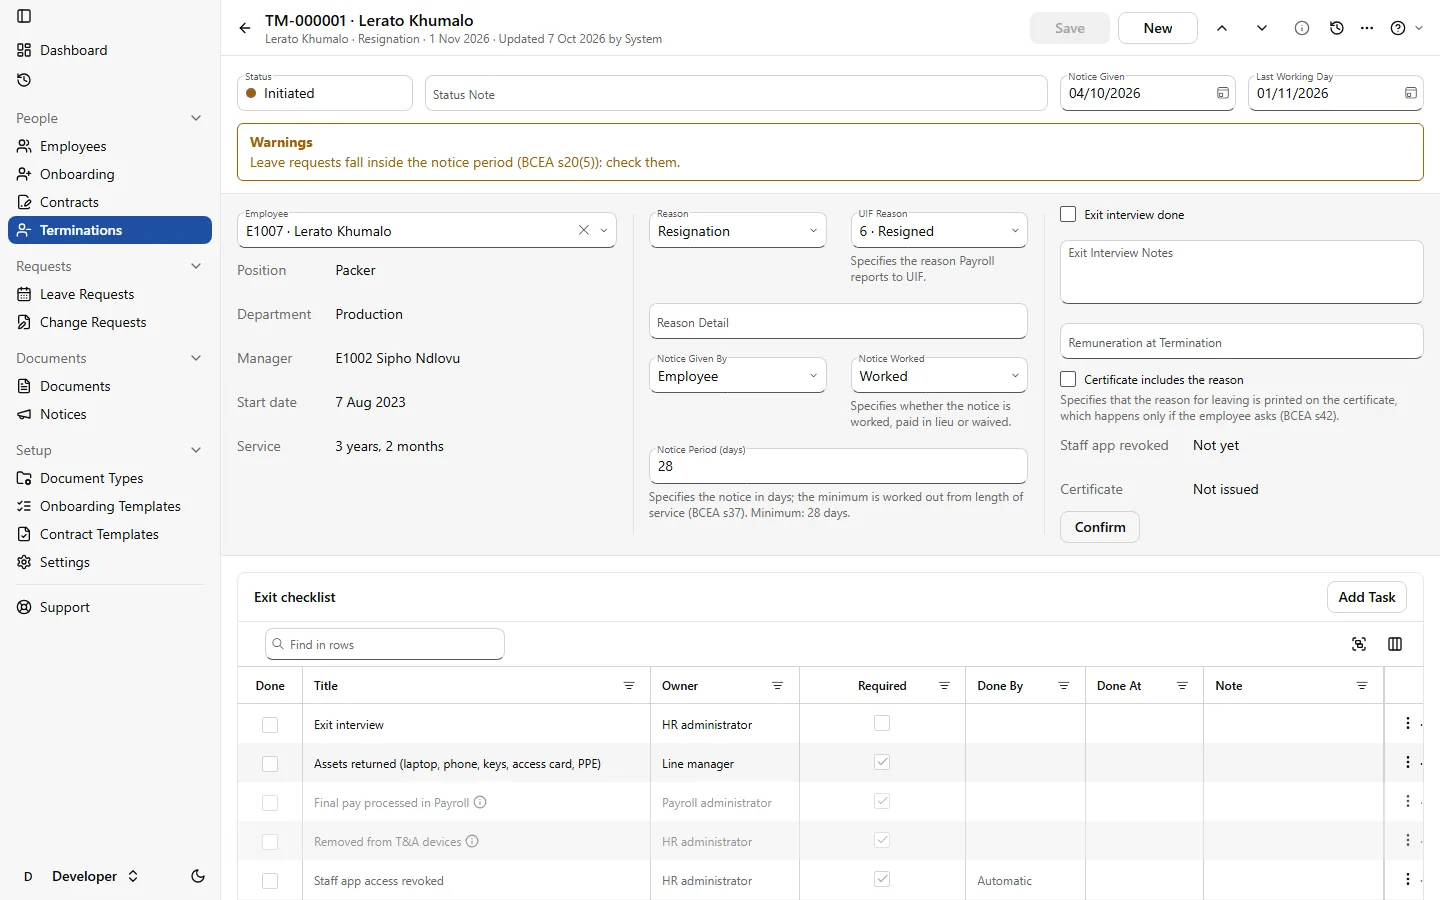Go to Contract Templates in sidebar
The width and height of the screenshot is (1440, 900).
[x=110, y=534]
